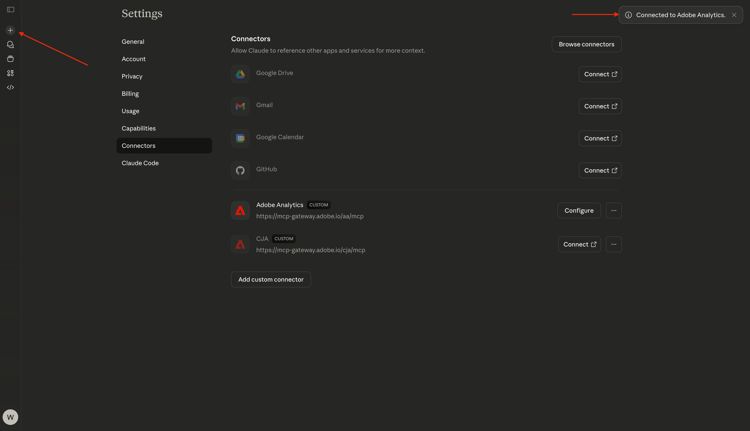
Task: Open Claude Code settings section
Action: (x=164, y=163)
